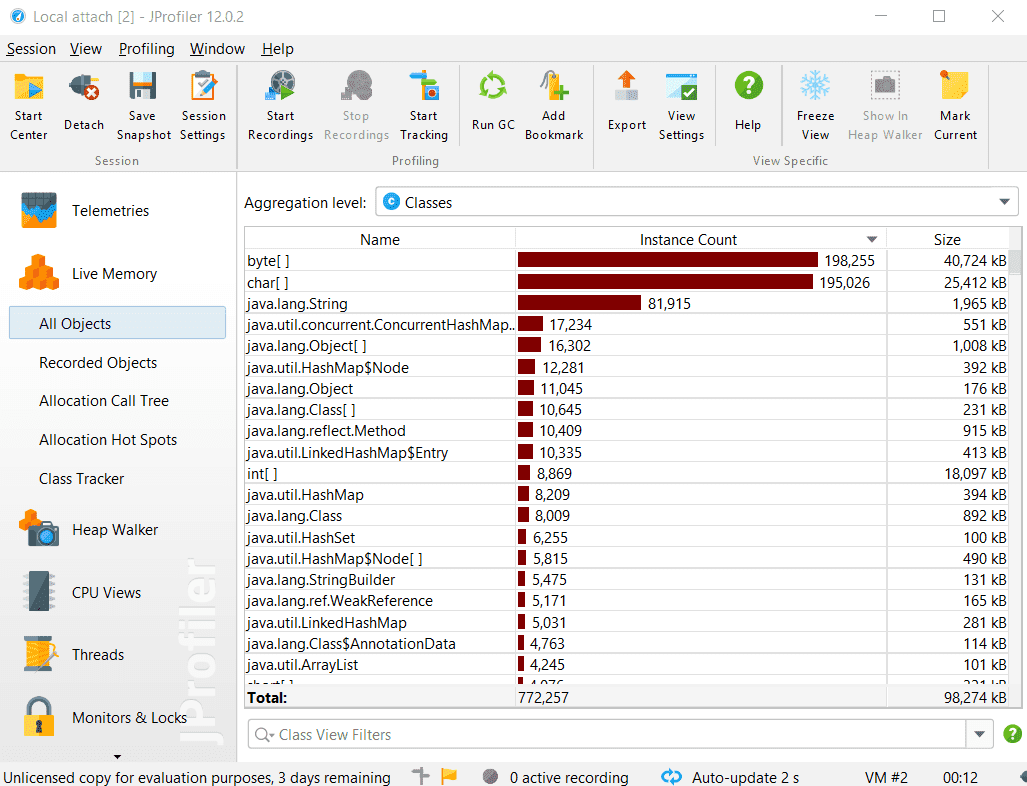The width and height of the screenshot is (1027, 786).
Task: Select the java.lang.StringBuilder row
Action: pos(627,580)
